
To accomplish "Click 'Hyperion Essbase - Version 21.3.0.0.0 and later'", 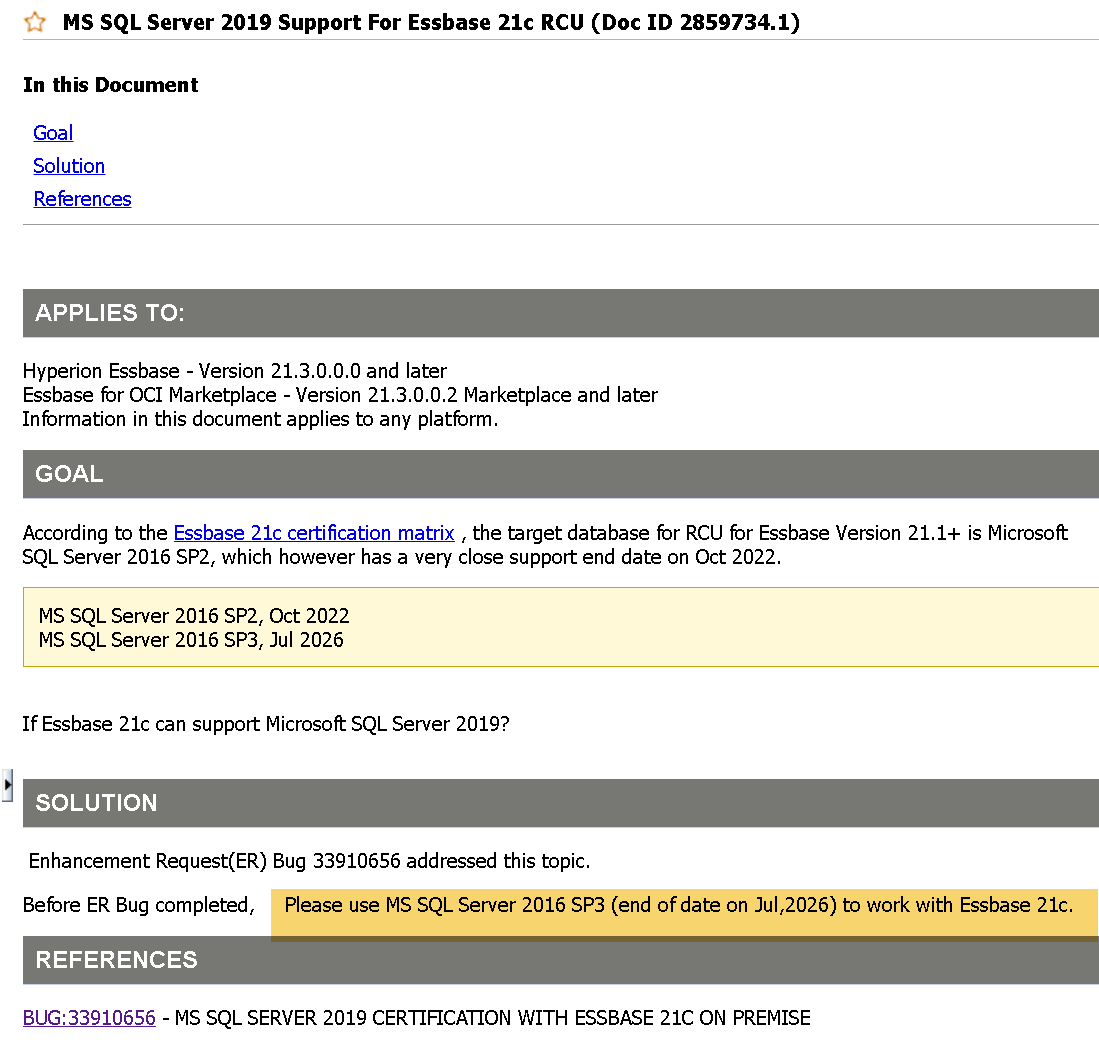I will coord(235,371).
